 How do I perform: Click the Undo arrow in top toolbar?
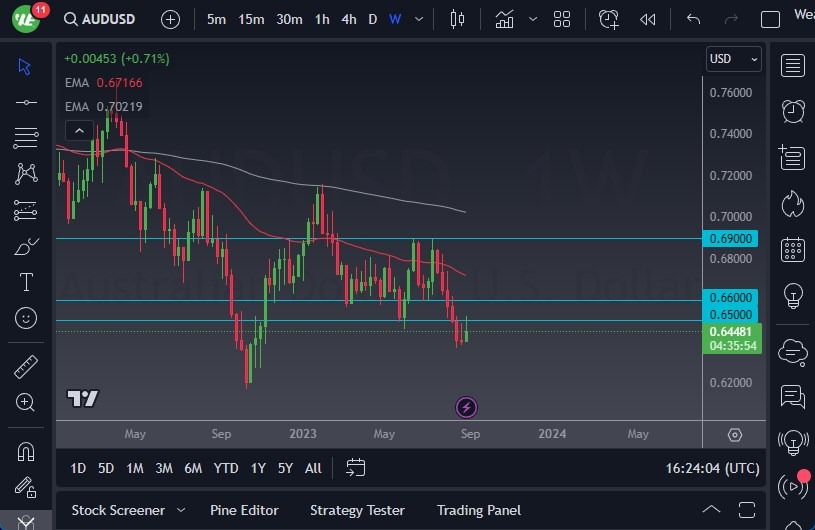pos(693,19)
